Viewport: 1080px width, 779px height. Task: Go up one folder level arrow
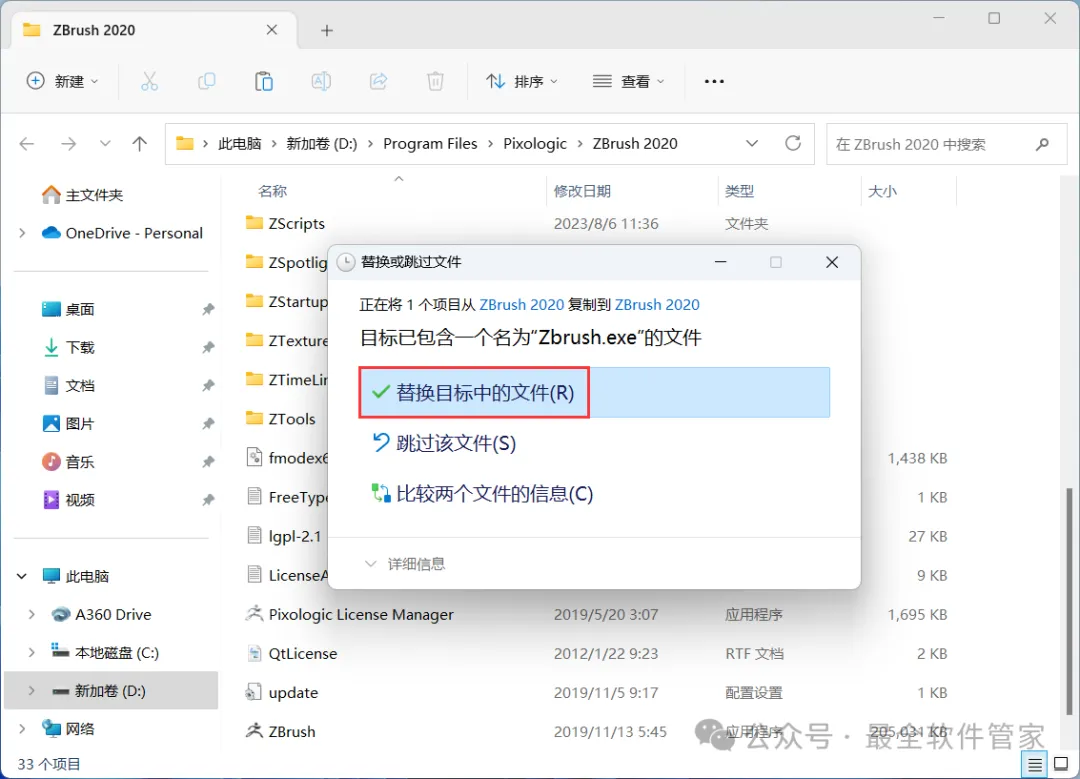pos(140,144)
